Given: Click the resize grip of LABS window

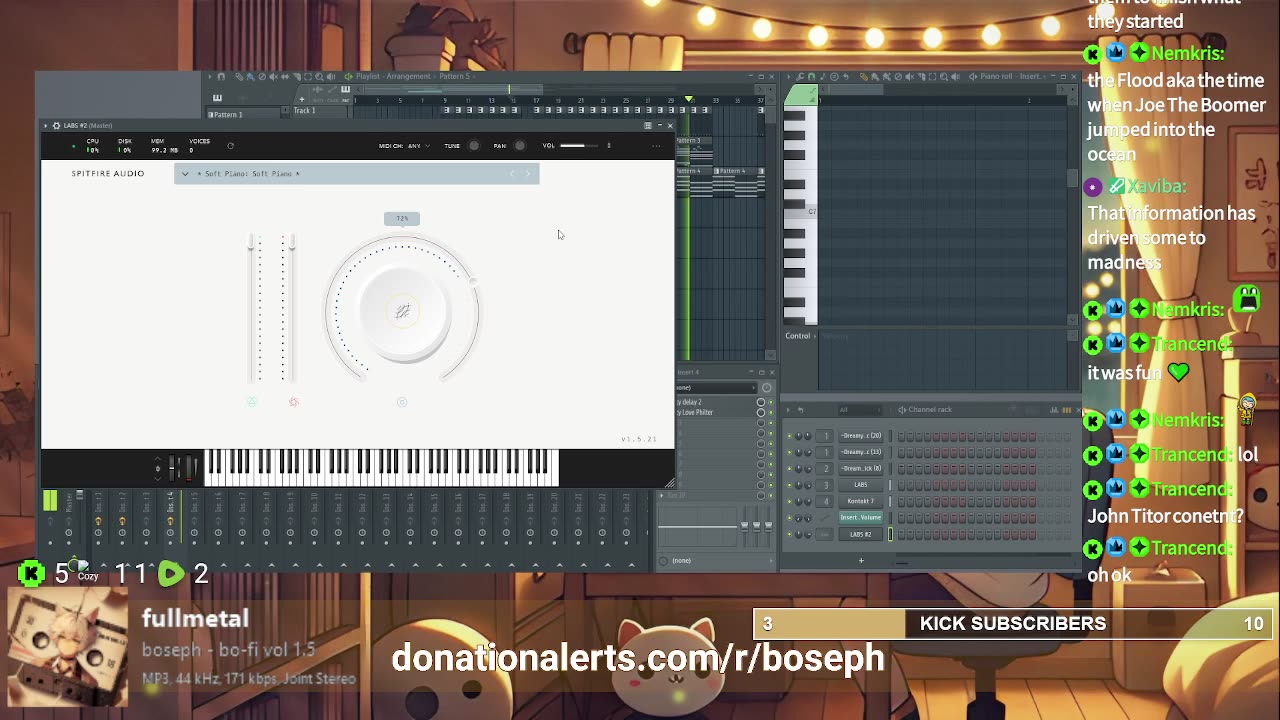Looking at the screenshot, I should (669, 484).
